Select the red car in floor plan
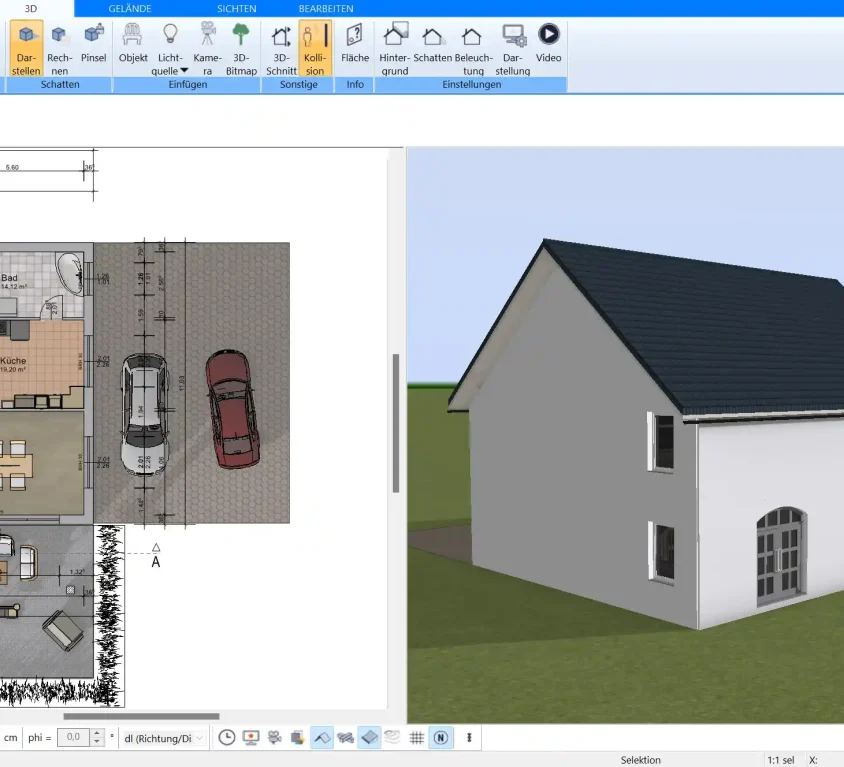Image resolution: width=844 pixels, height=767 pixels. point(233,409)
